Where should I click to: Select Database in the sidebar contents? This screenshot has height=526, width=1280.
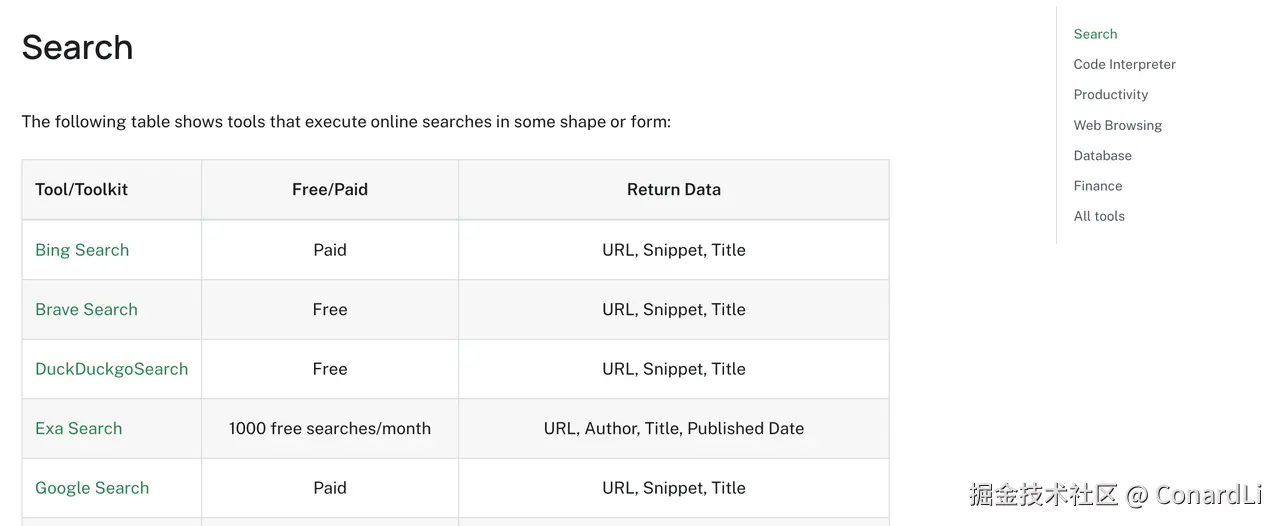tap(1102, 156)
